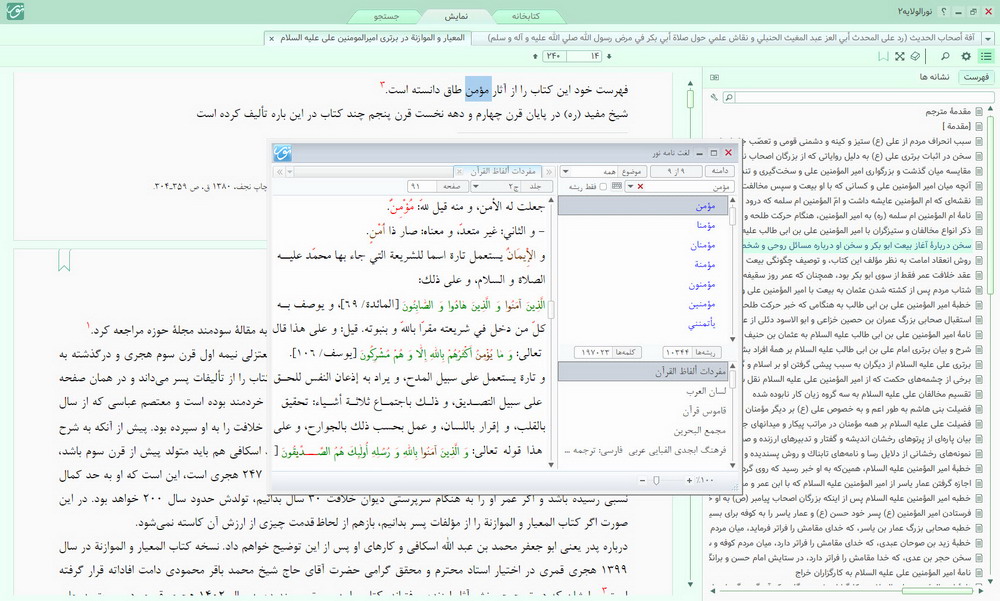Clear the dictionary search word with the red X
The image size is (1000, 601).
tap(640, 187)
